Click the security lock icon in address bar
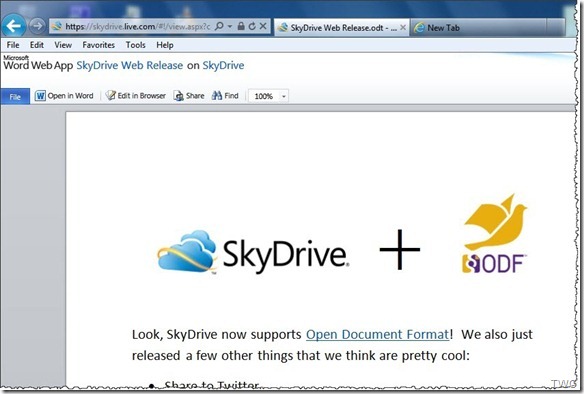This screenshot has height=394, width=584. point(241,26)
